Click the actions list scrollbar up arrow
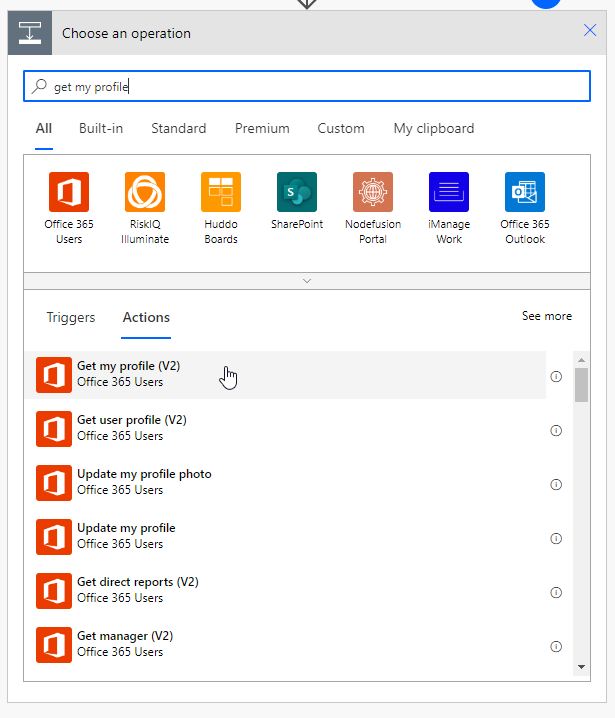 581,360
